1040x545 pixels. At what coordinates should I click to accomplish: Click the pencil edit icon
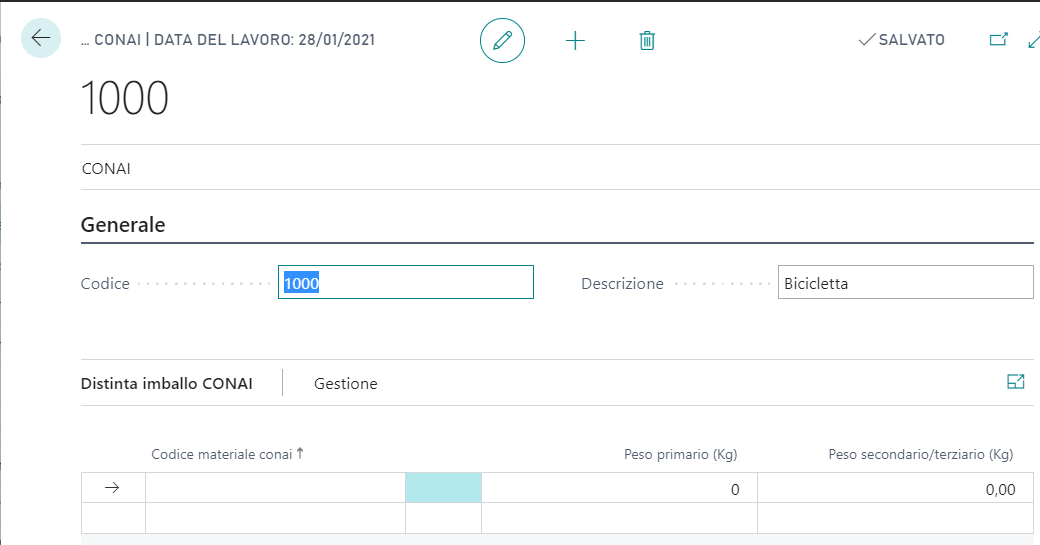click(502, 41)
